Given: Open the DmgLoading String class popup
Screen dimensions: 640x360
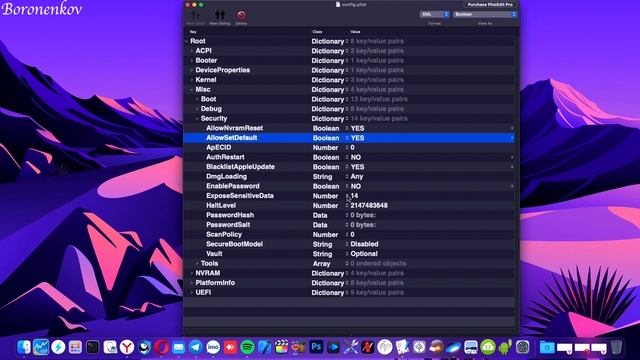Looking at the screenshot, I should coord(347,177).
